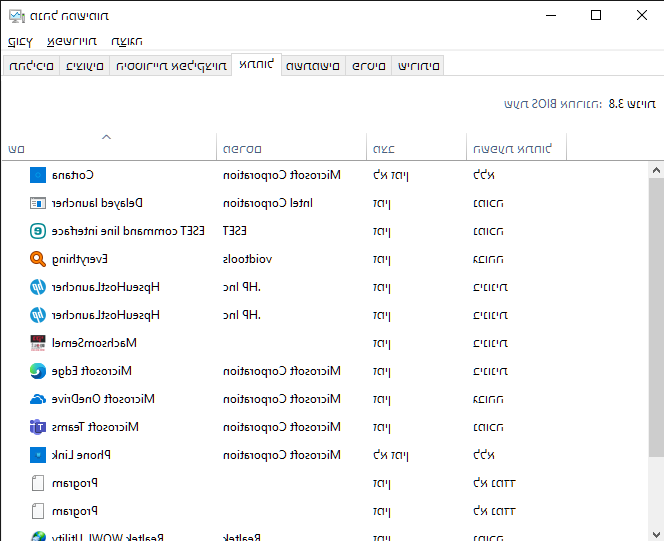Screen dimensions: 664x541
Task: Select the Phone Link row name
Action: [81, 455]
